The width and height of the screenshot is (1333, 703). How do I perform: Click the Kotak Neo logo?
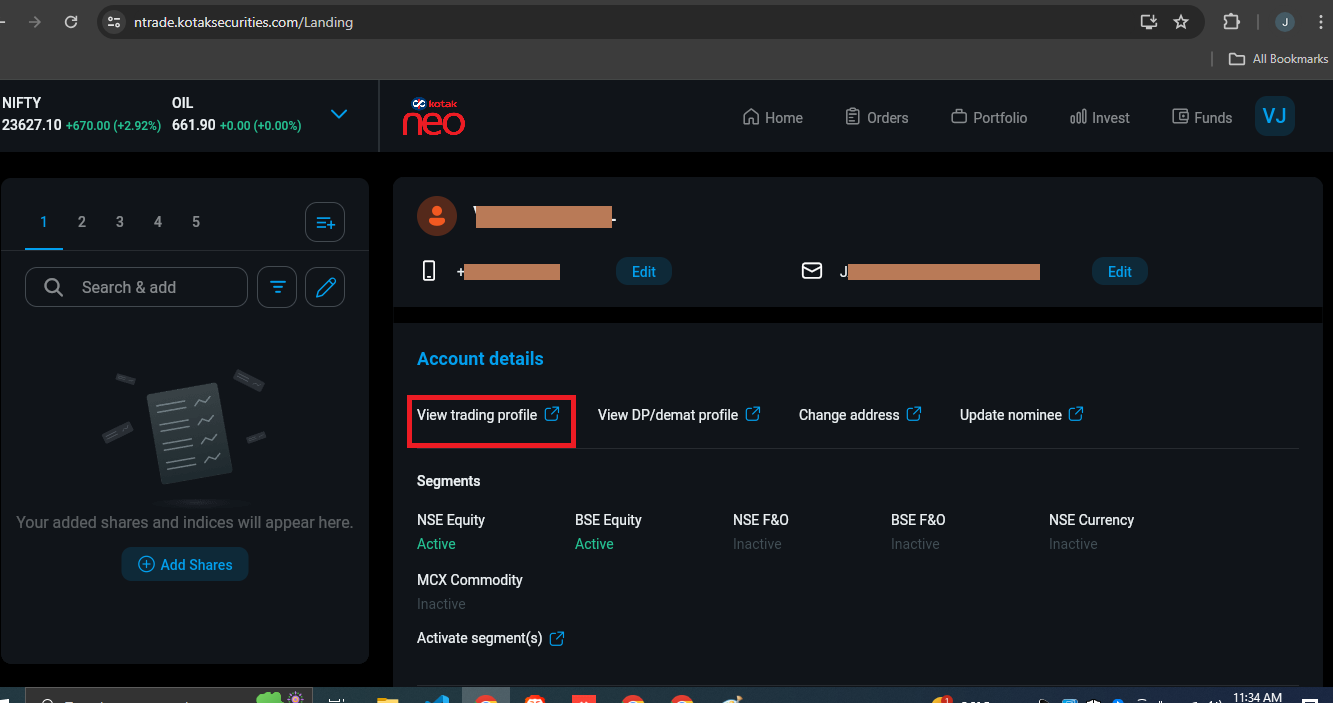[x=433, y=117]
